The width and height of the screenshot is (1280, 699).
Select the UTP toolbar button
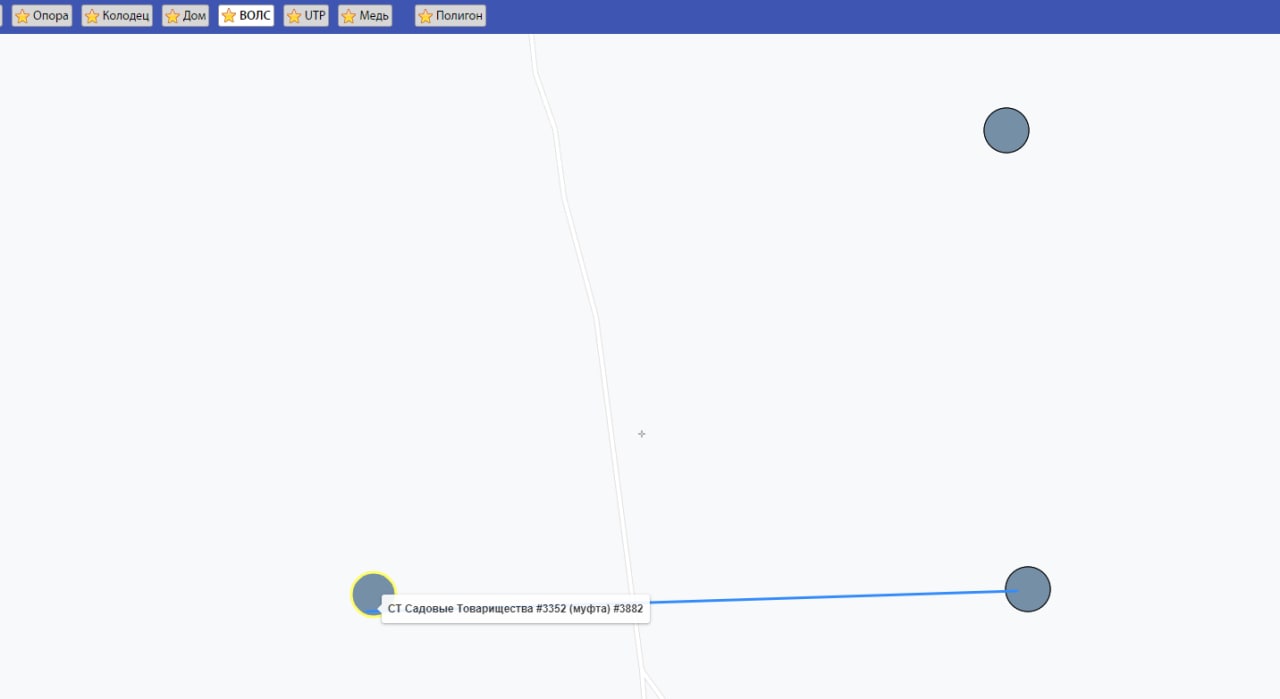[x=306, y=16]
